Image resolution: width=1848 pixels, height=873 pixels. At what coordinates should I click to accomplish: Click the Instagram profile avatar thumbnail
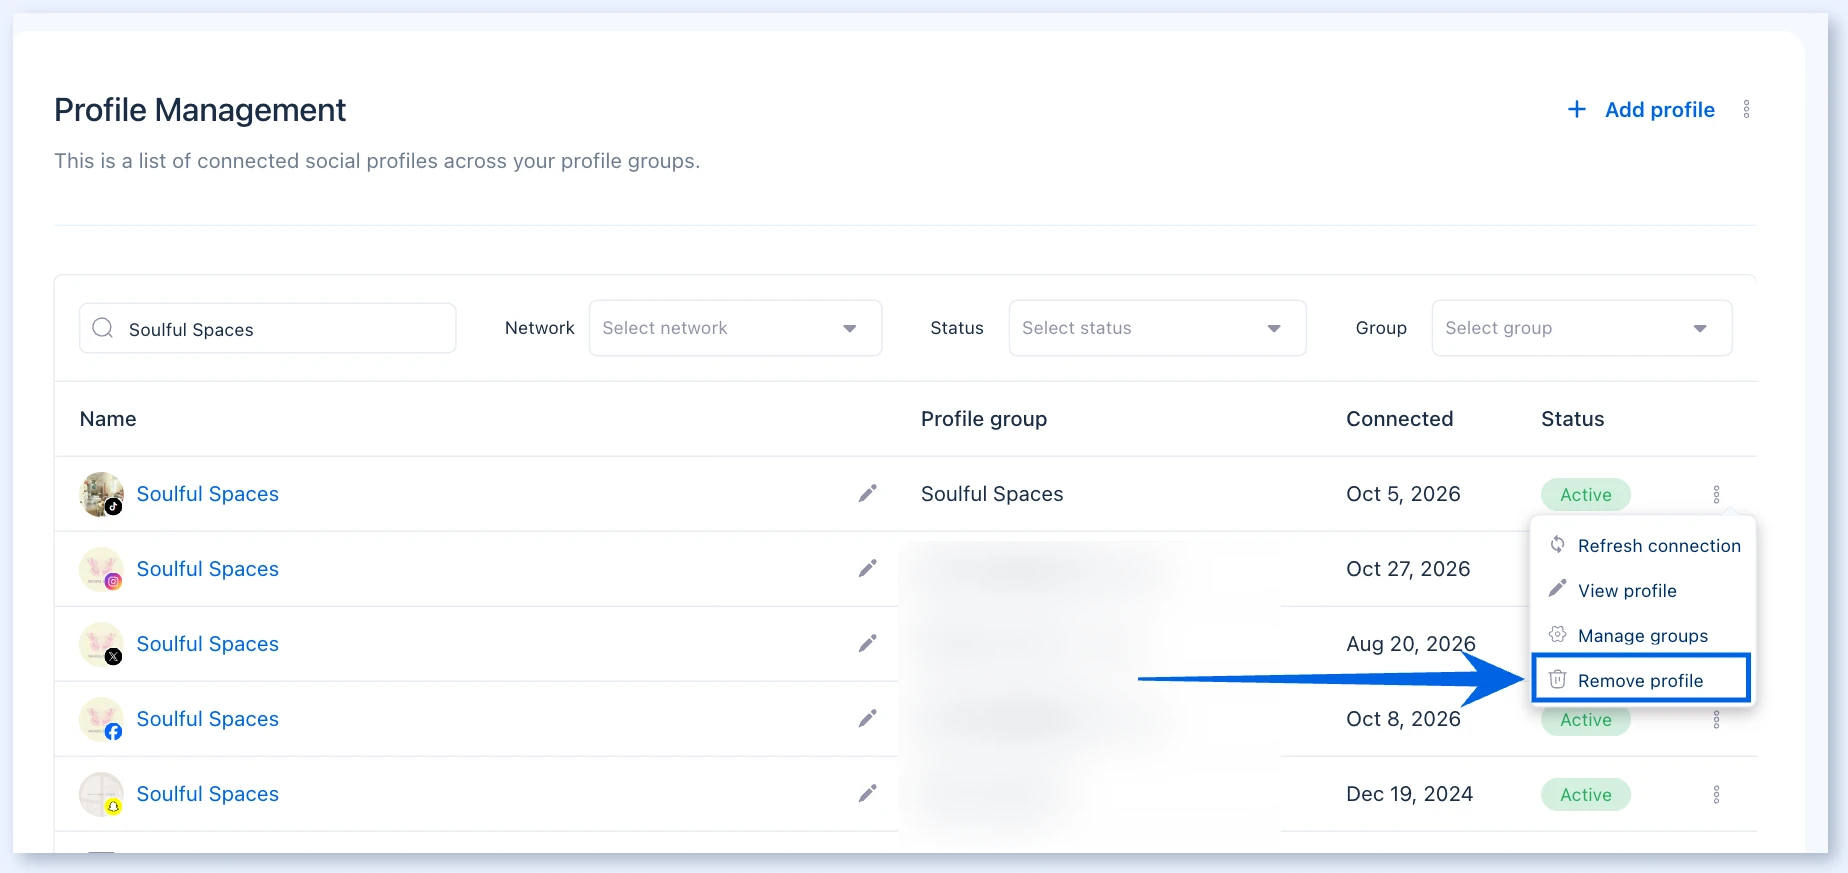point(101,569)
